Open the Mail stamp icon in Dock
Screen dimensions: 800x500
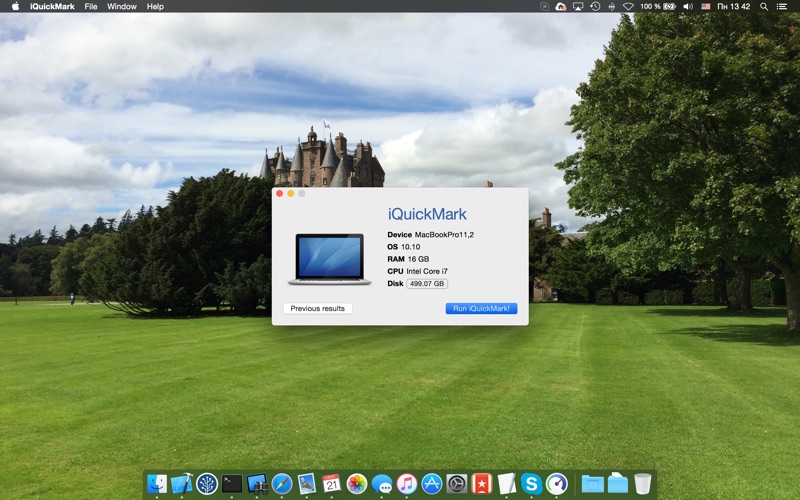coord(307,483)
